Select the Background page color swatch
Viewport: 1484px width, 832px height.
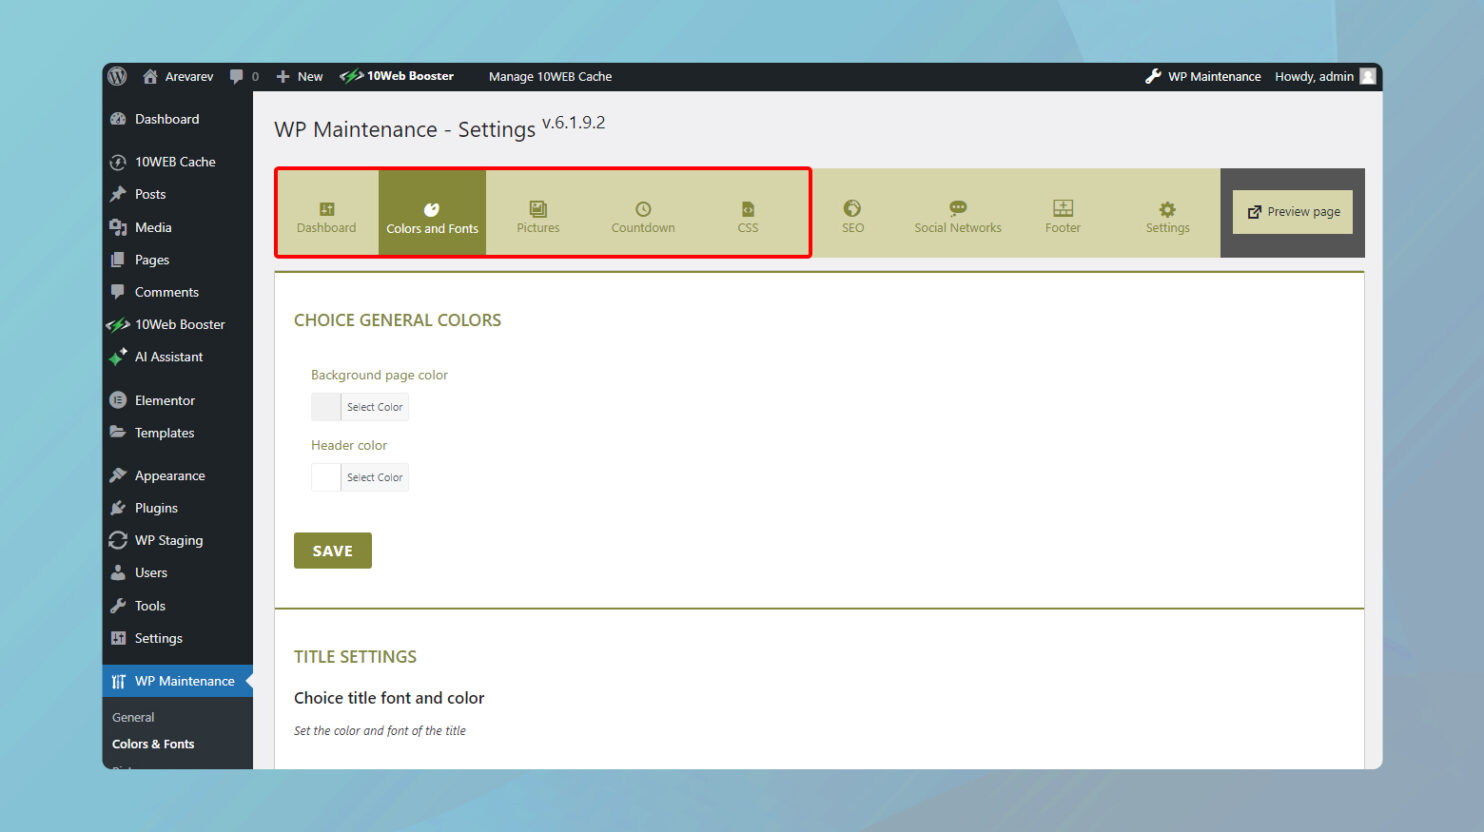(325, 406)
